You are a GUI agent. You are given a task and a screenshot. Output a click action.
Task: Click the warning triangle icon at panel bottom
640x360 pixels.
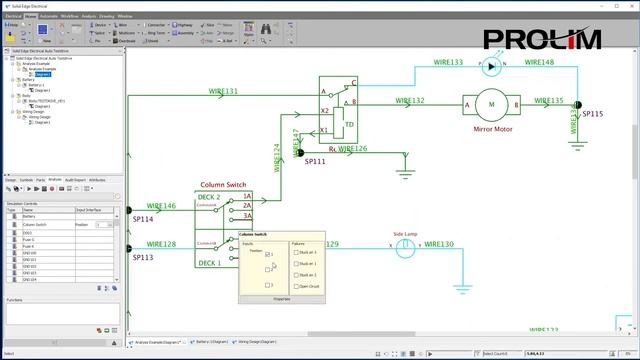tap(114, 343)
